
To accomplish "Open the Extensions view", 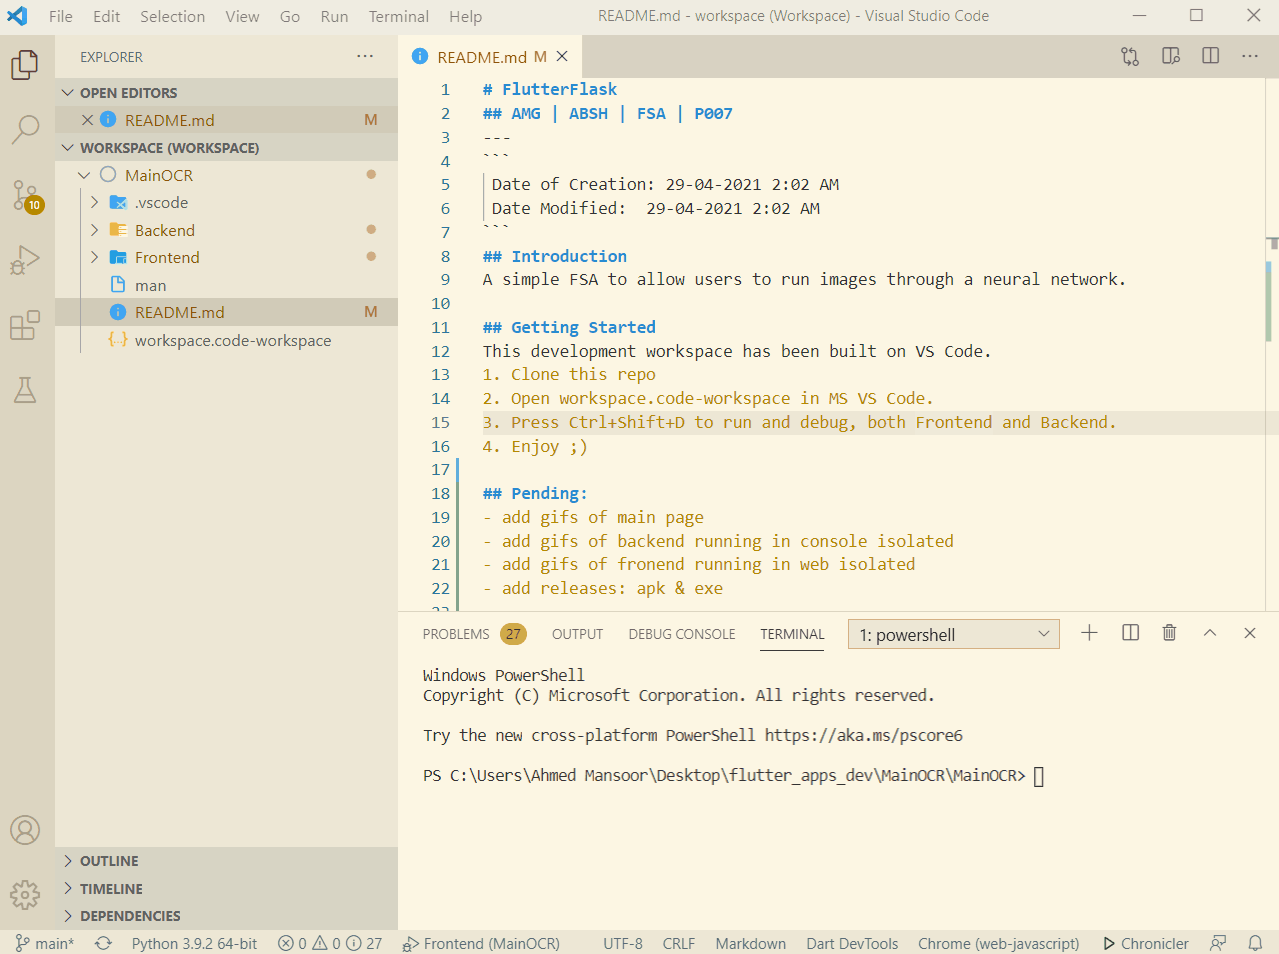I will pyautogui.click(x=25, y=325).
